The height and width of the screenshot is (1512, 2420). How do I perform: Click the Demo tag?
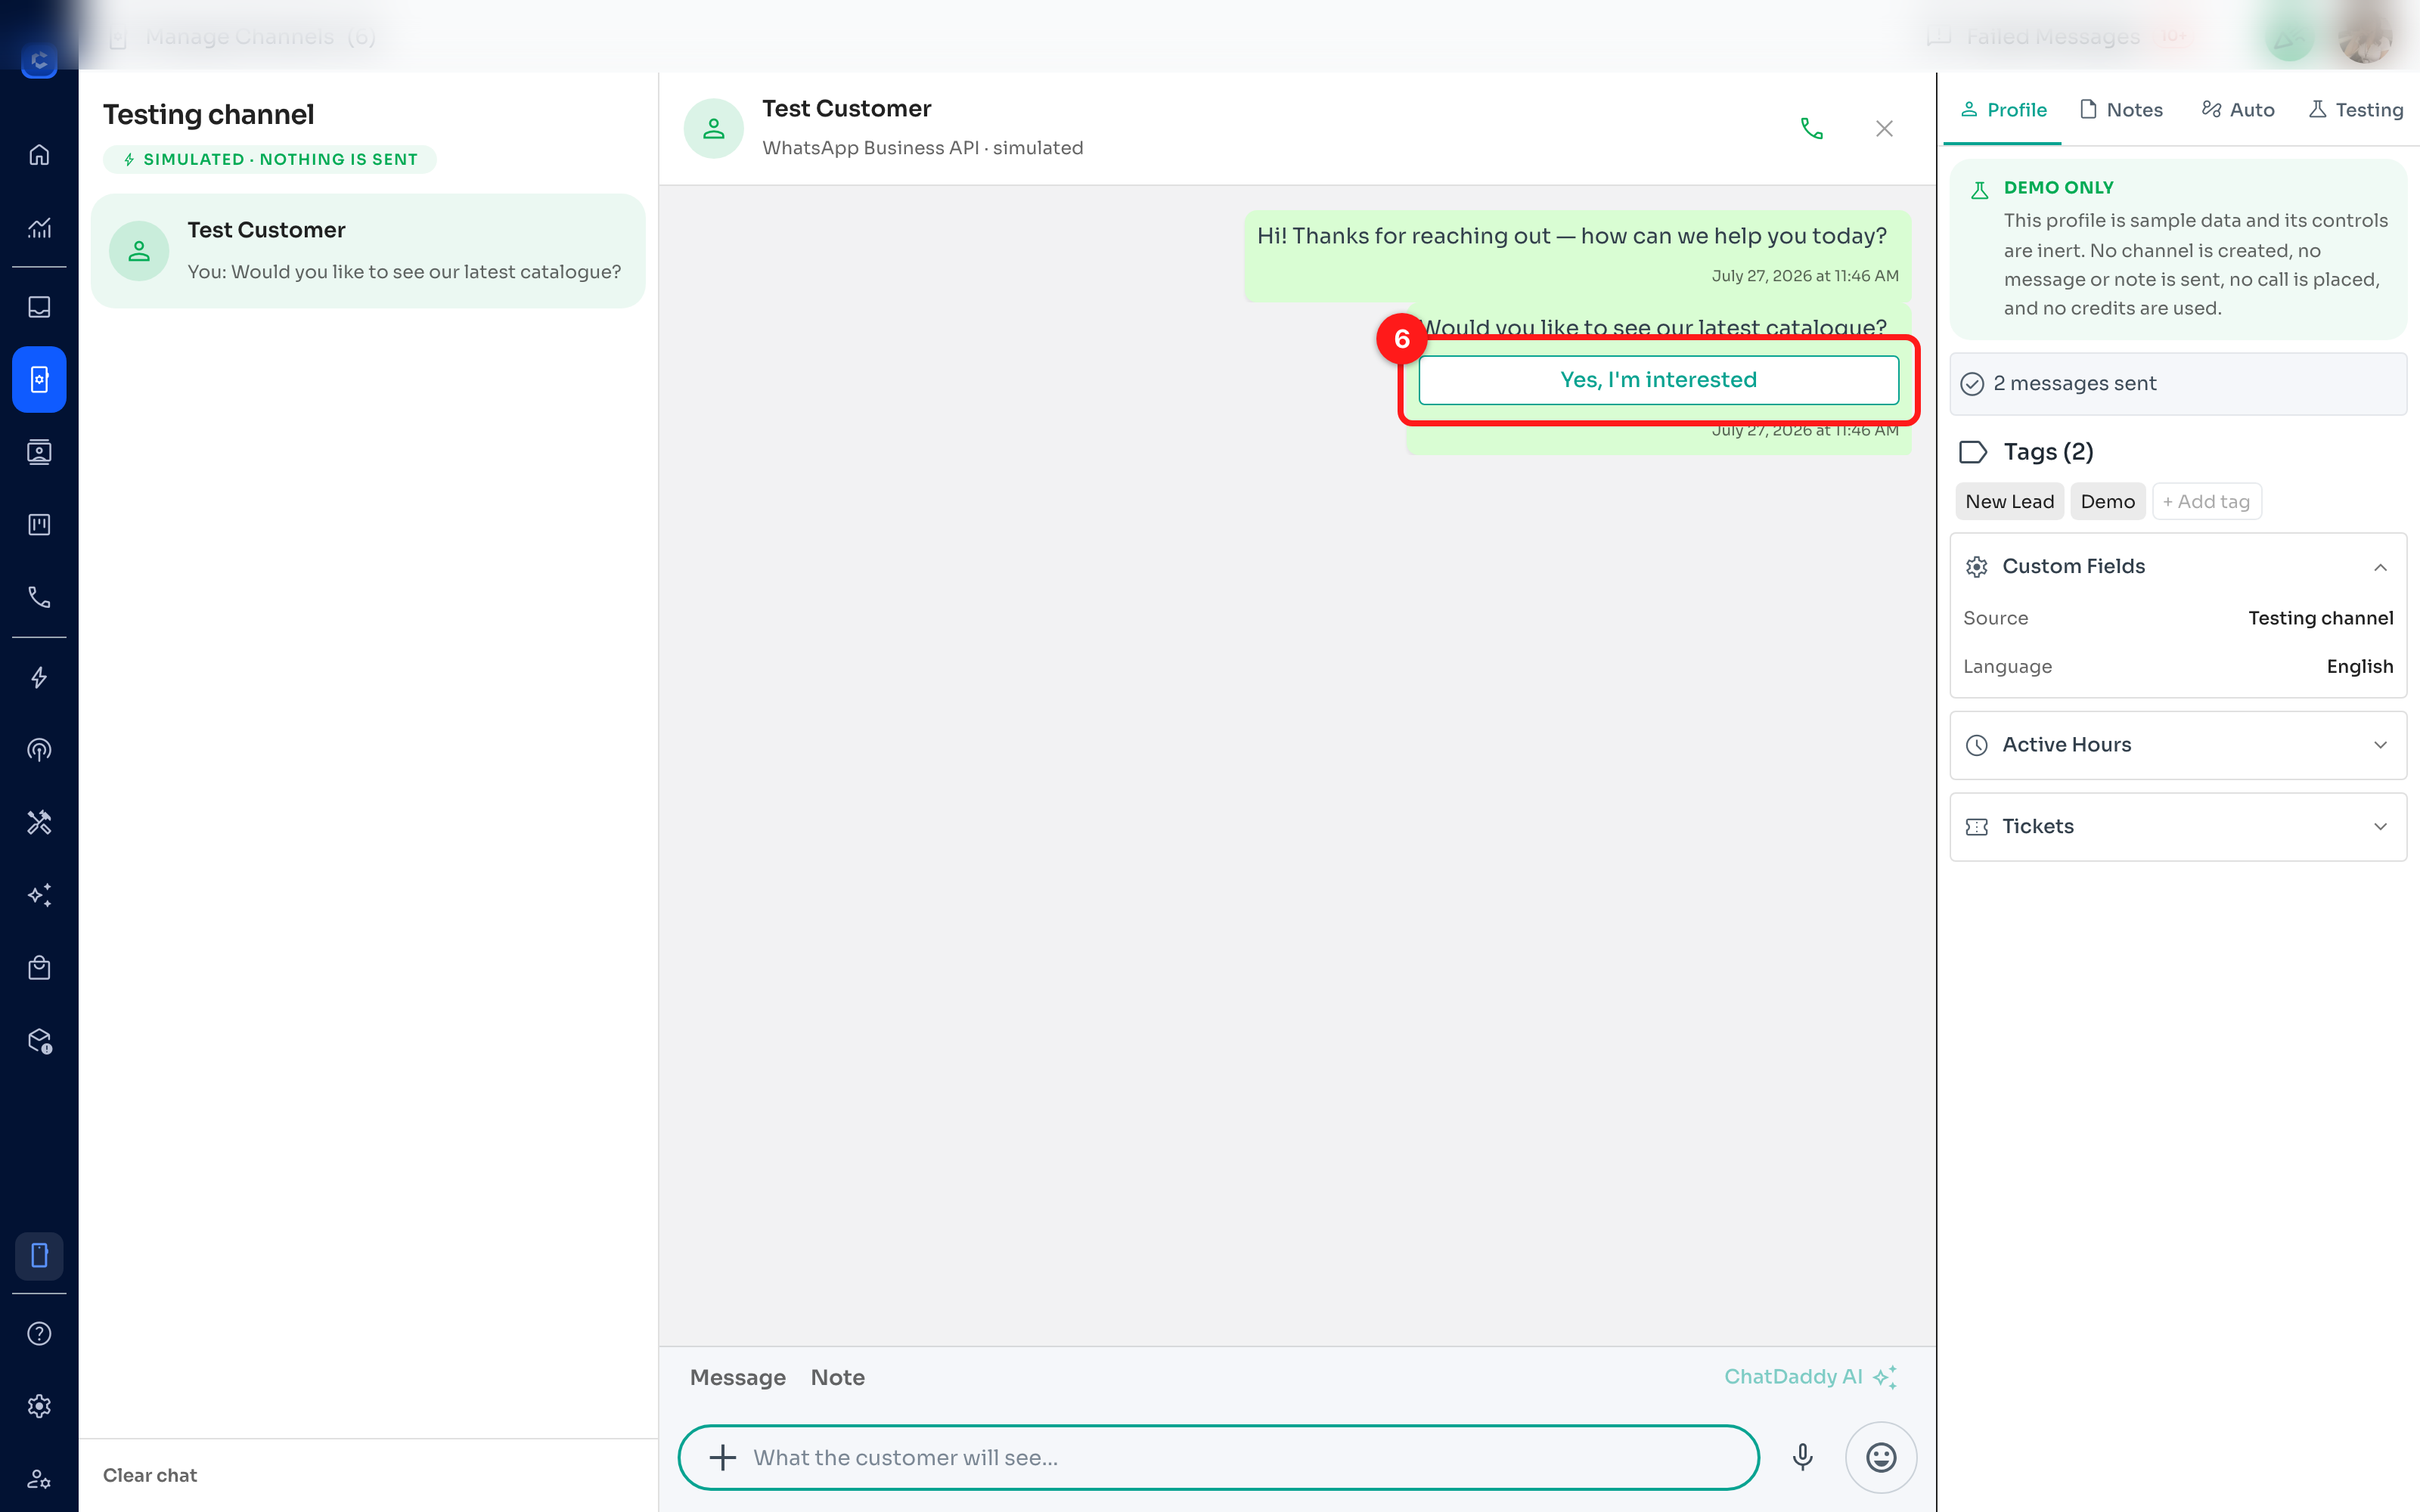click(2107, 502)
